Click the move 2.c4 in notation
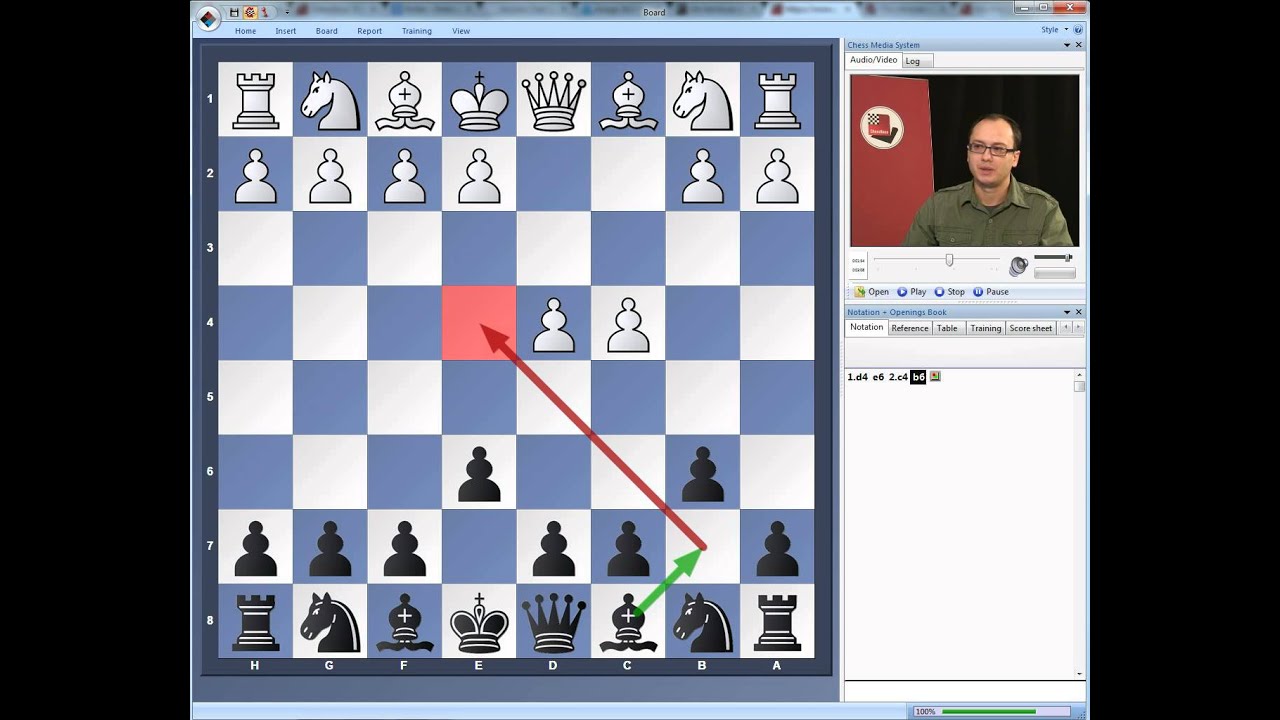The width and height of the screenshot is (1280, 720). [898, 377]
